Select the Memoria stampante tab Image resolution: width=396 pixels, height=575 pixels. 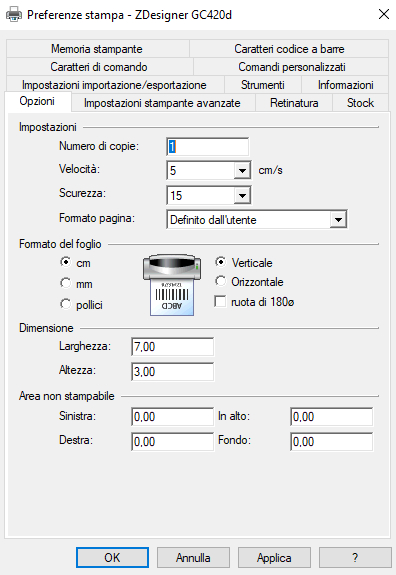(x=97, y=49)
